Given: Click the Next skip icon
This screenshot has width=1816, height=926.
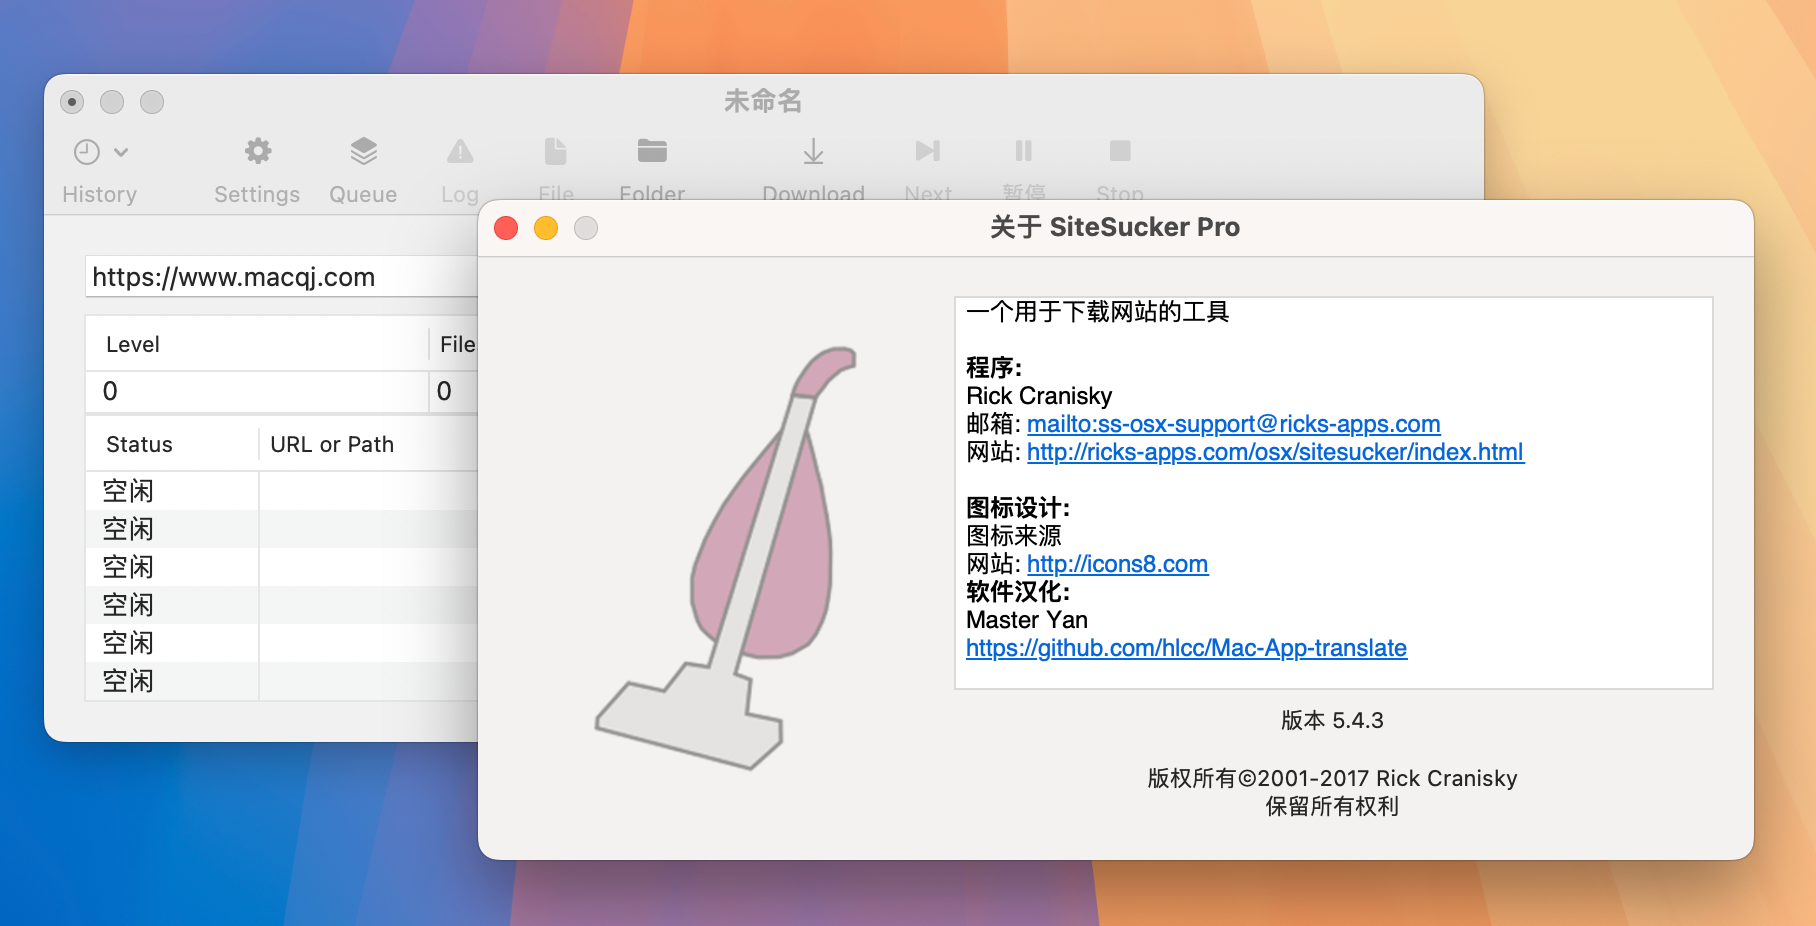Looking at the screenshot, I should pos(928,151).
